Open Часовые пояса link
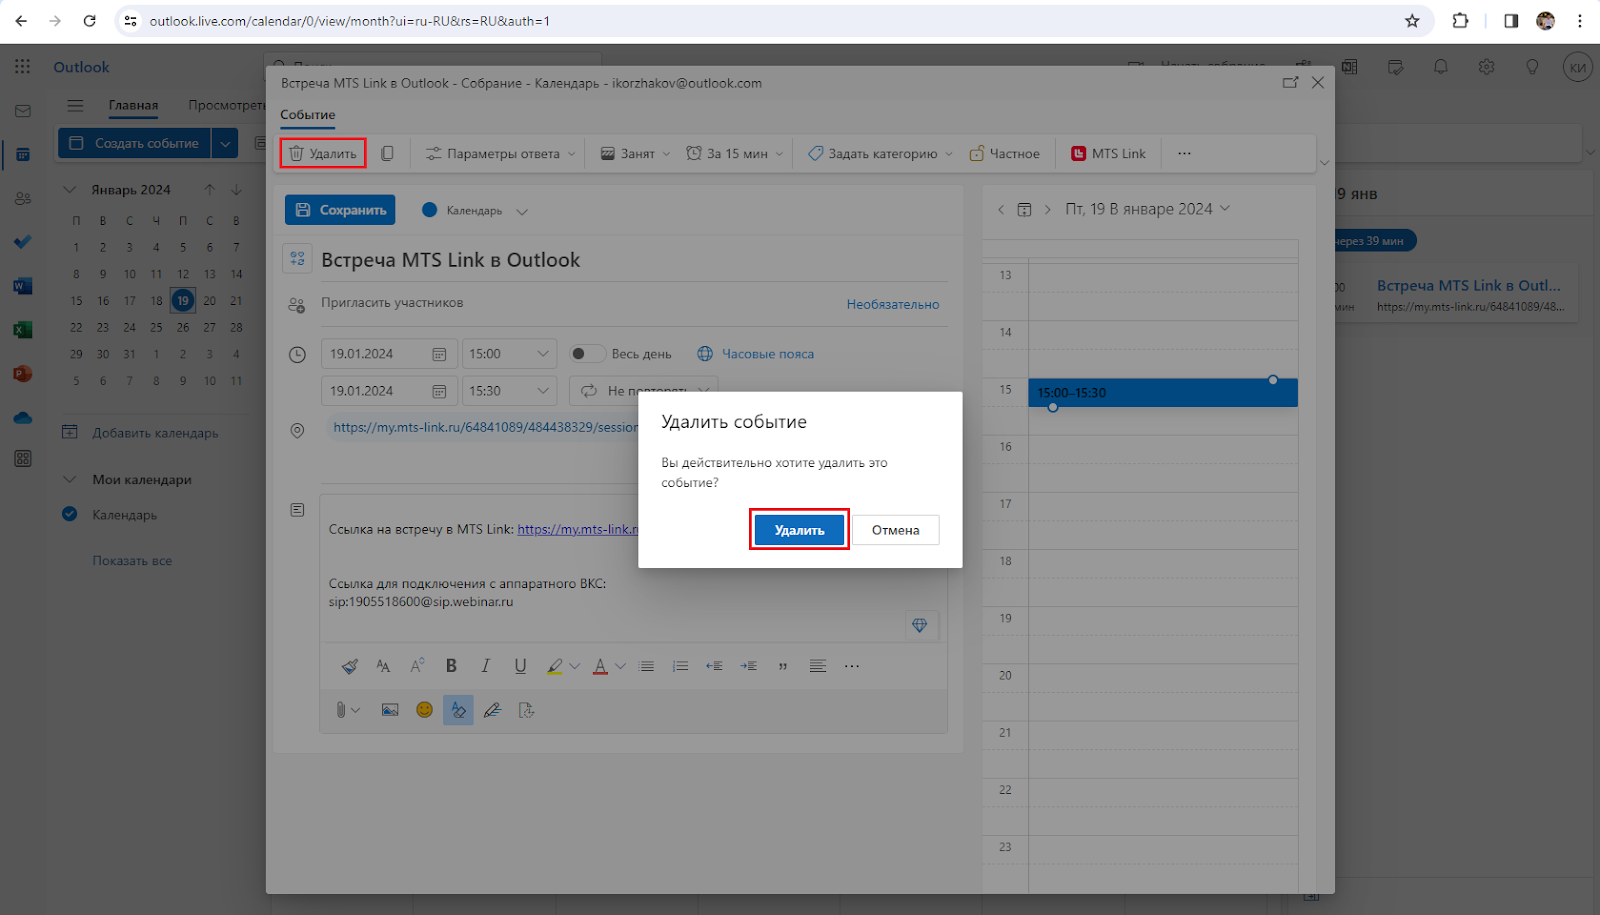The width and height of the screenshot is (1600, 915). pyautogui.click(x=756, y=354)
